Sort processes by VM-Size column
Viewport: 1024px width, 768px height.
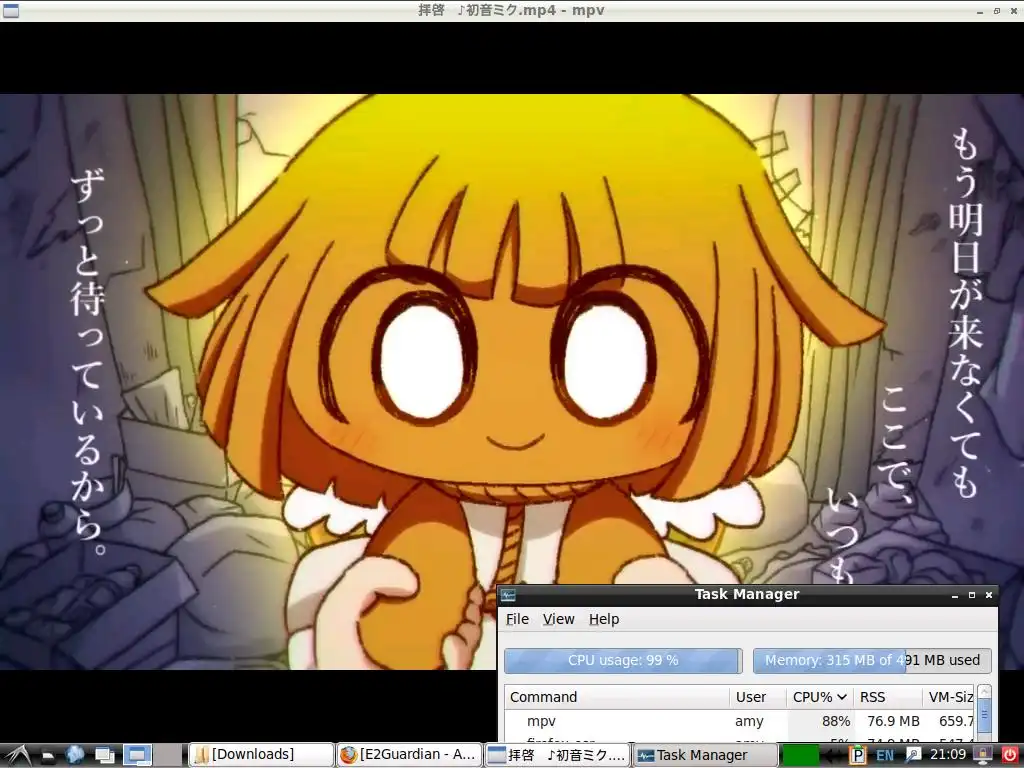(x=948, y=697)
